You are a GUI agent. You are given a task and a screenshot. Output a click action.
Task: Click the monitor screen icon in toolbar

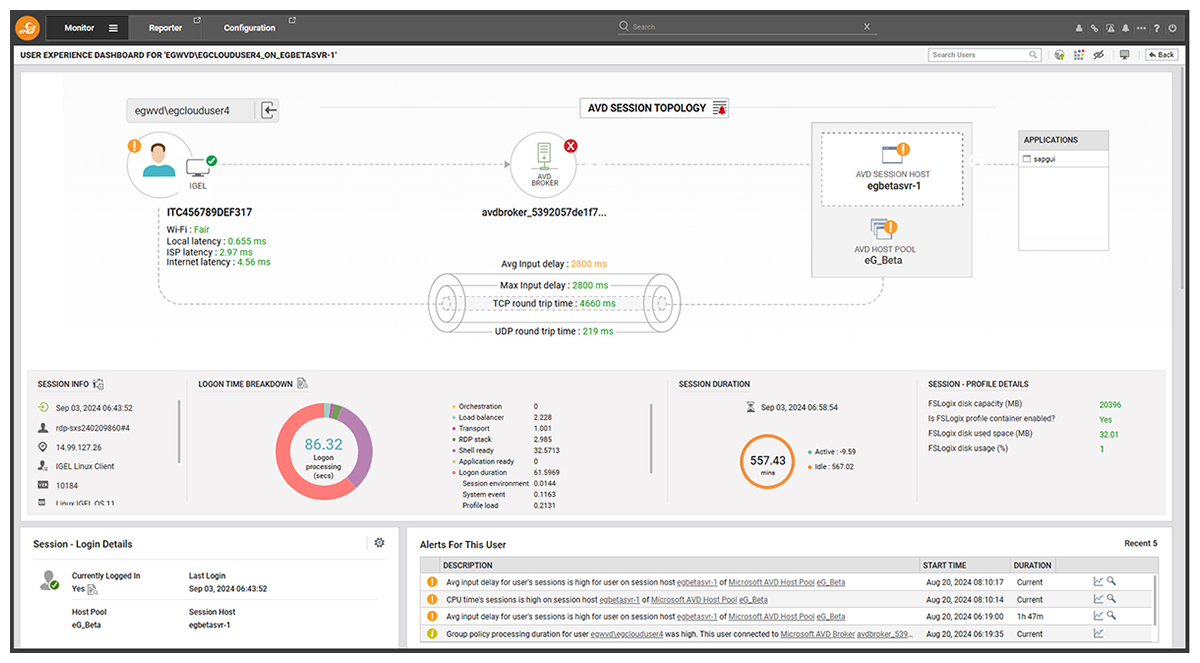1124,55
